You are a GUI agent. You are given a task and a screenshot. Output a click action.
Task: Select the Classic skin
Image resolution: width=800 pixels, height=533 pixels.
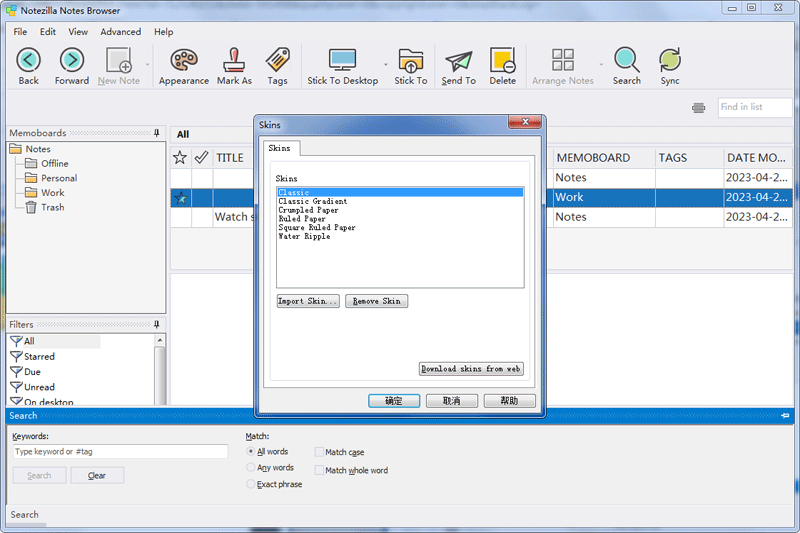(400, 192)
